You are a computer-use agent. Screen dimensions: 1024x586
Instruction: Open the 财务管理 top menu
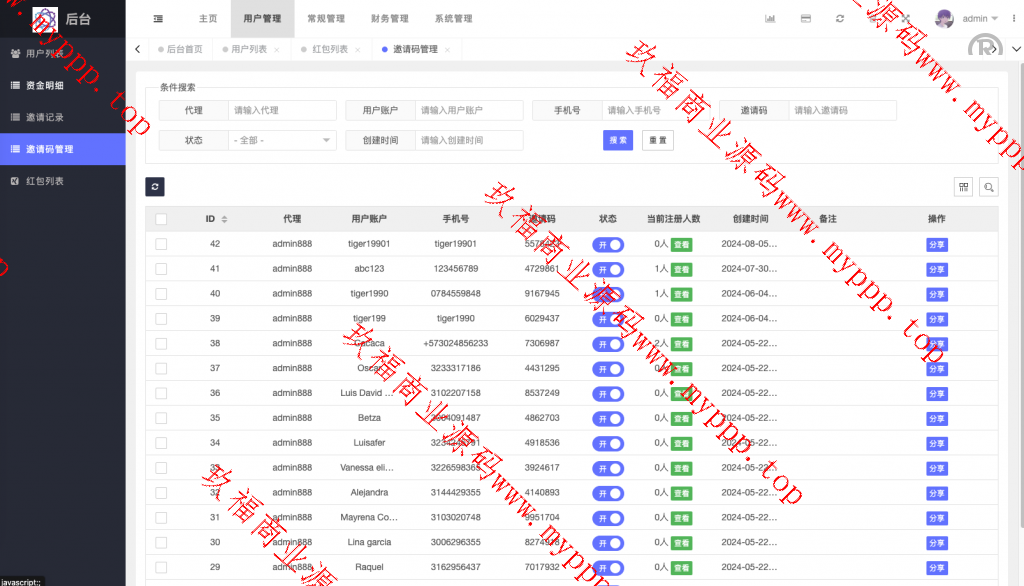389,19
